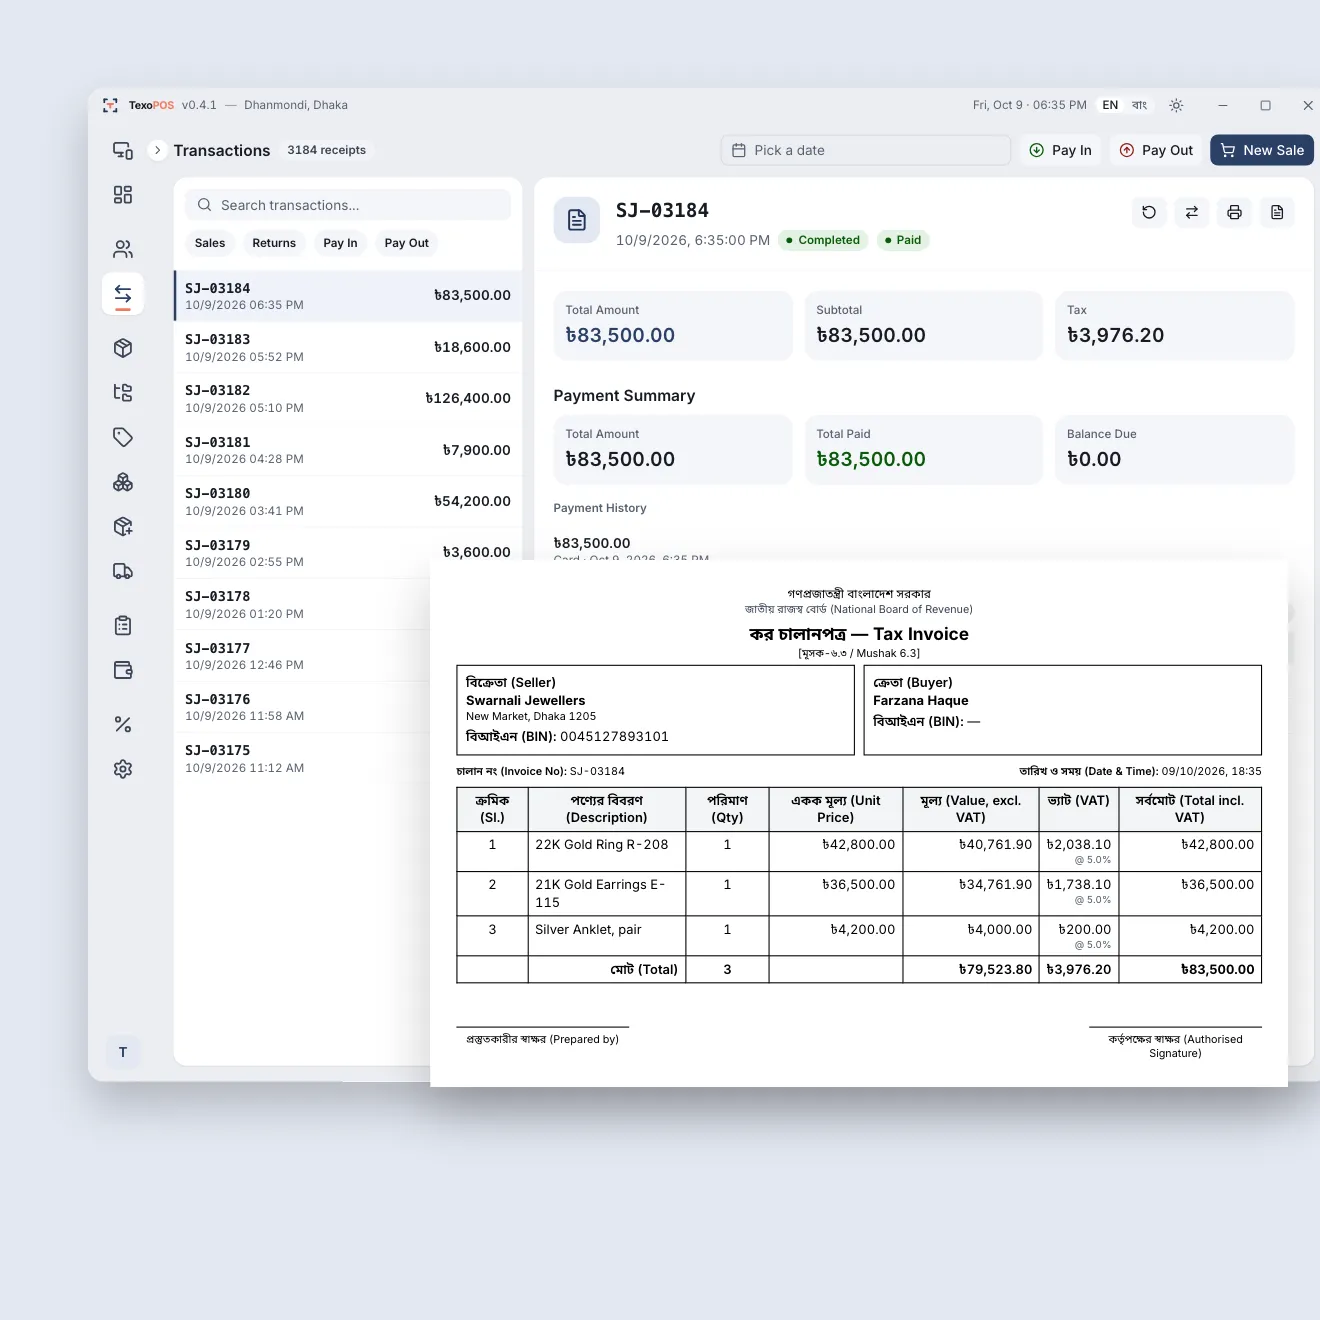Open the price tag icon in sidebar
The width and height of the screenshot is (1320, 1320).
coord(123,437)
